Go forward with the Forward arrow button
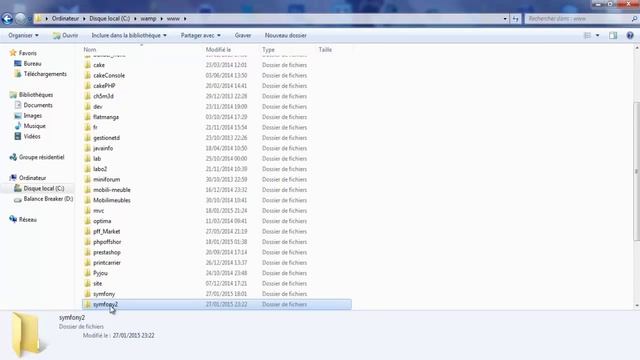Viewport: 640px width, 360px height. click(20, 18)
